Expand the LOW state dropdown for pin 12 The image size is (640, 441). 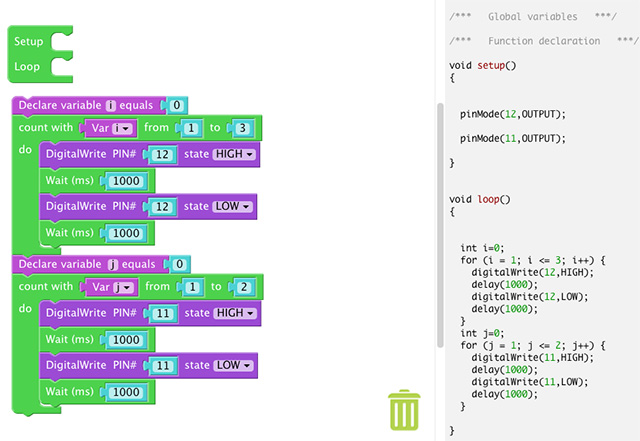[x=233, y=207]
